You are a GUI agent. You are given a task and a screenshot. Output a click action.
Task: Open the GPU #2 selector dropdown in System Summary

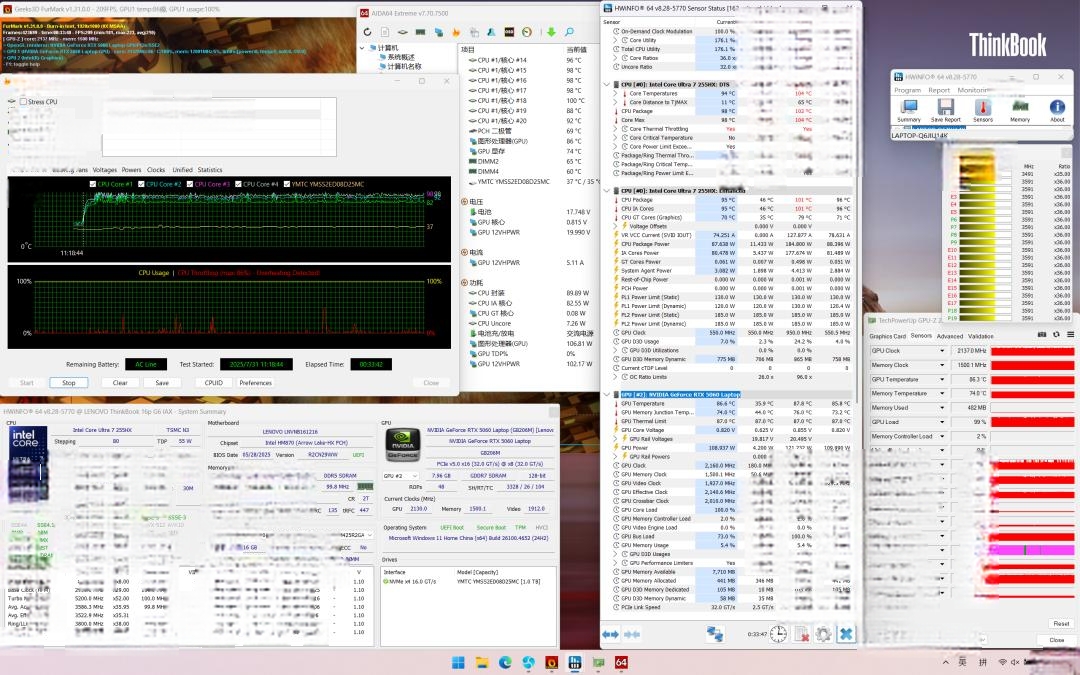(402, 476)
